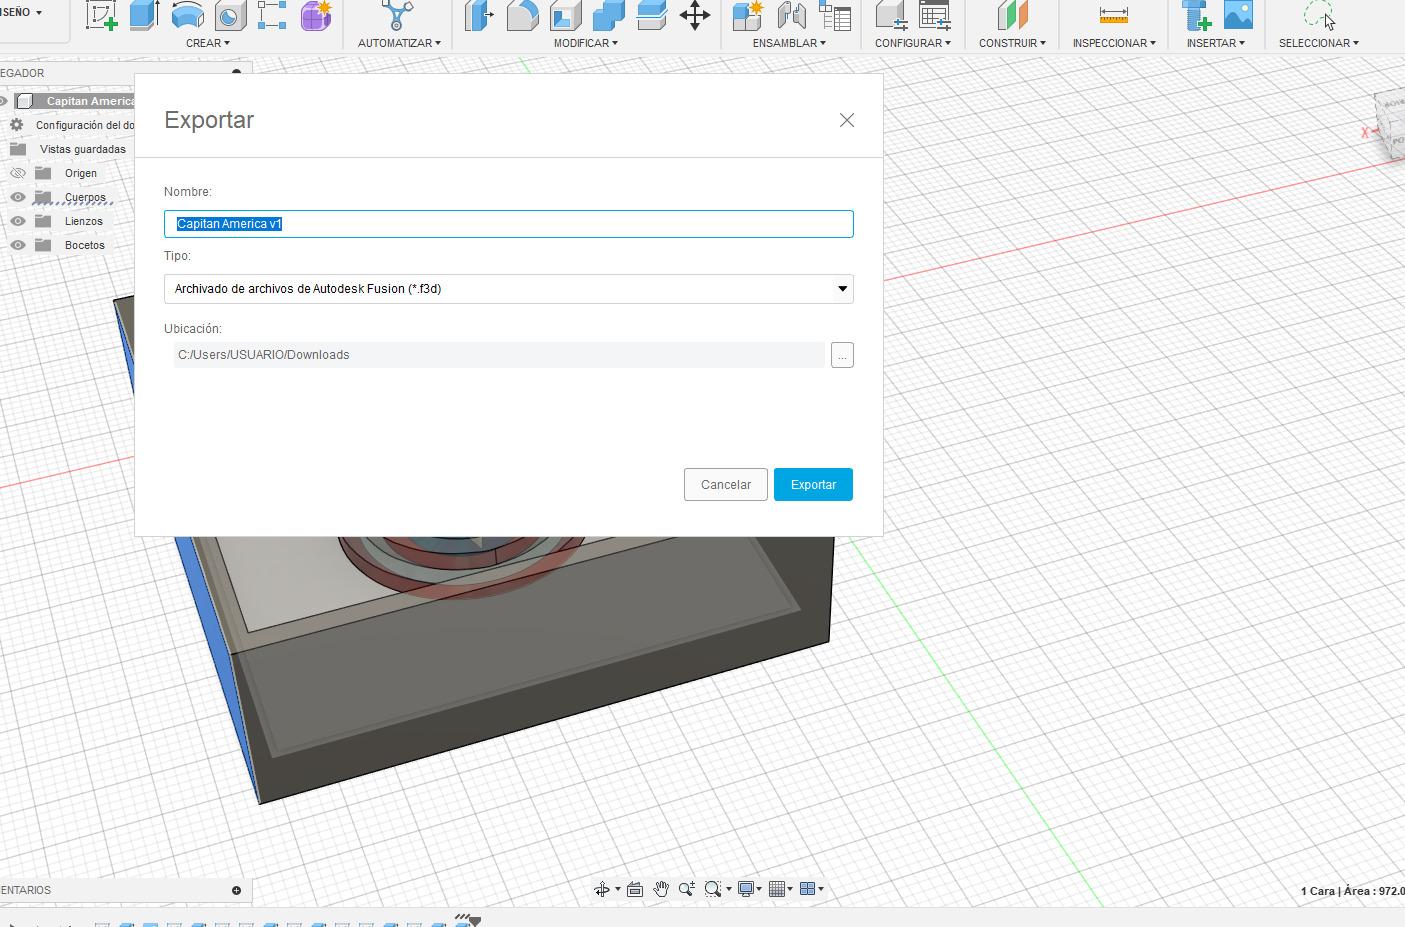This screenshot has width=1405, height=927.
Task: Select the Selection tool cursor icon
Action: click(x=1319, y=15)
